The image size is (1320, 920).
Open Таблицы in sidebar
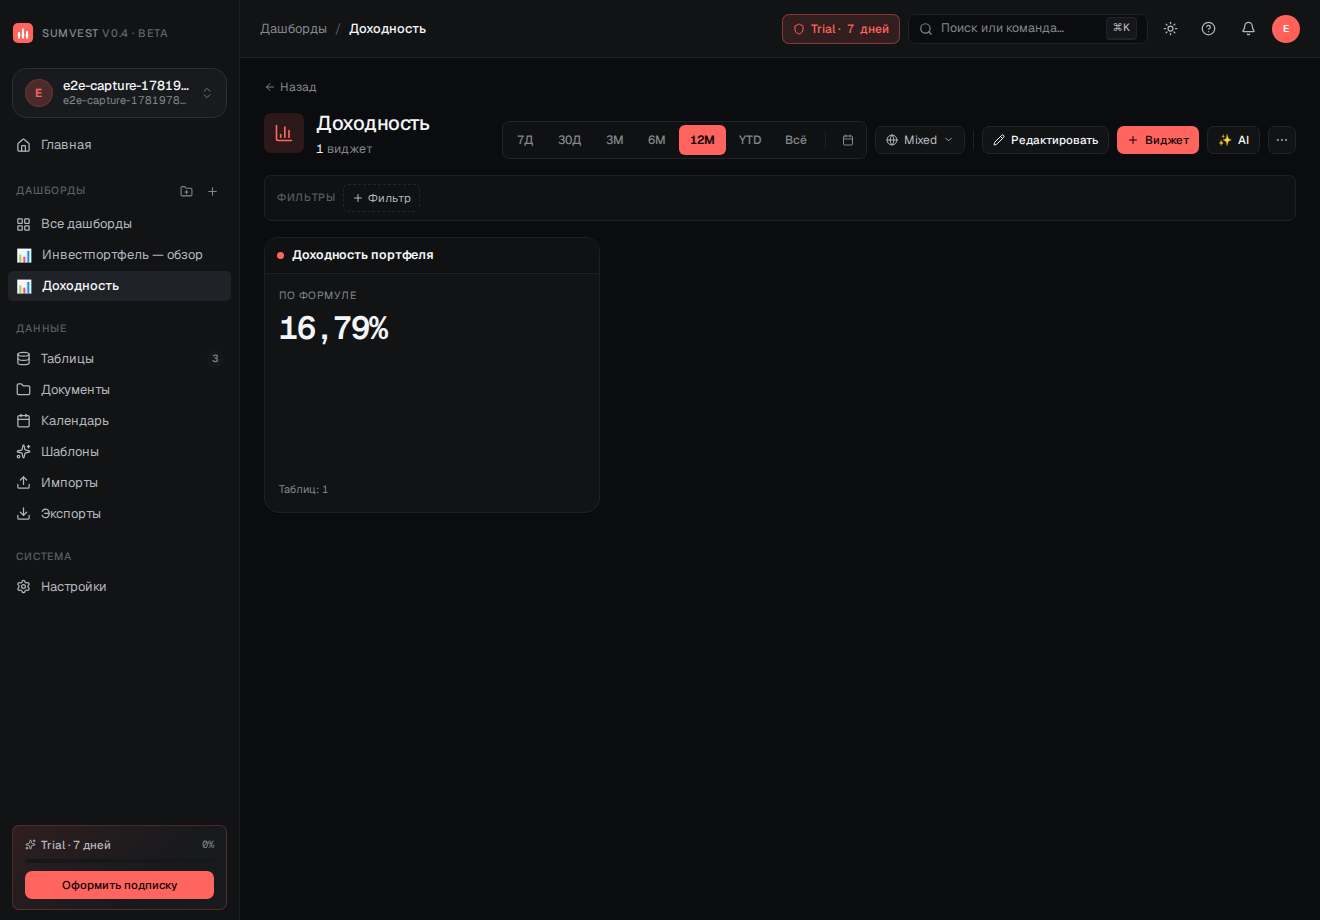coord(119,358)
